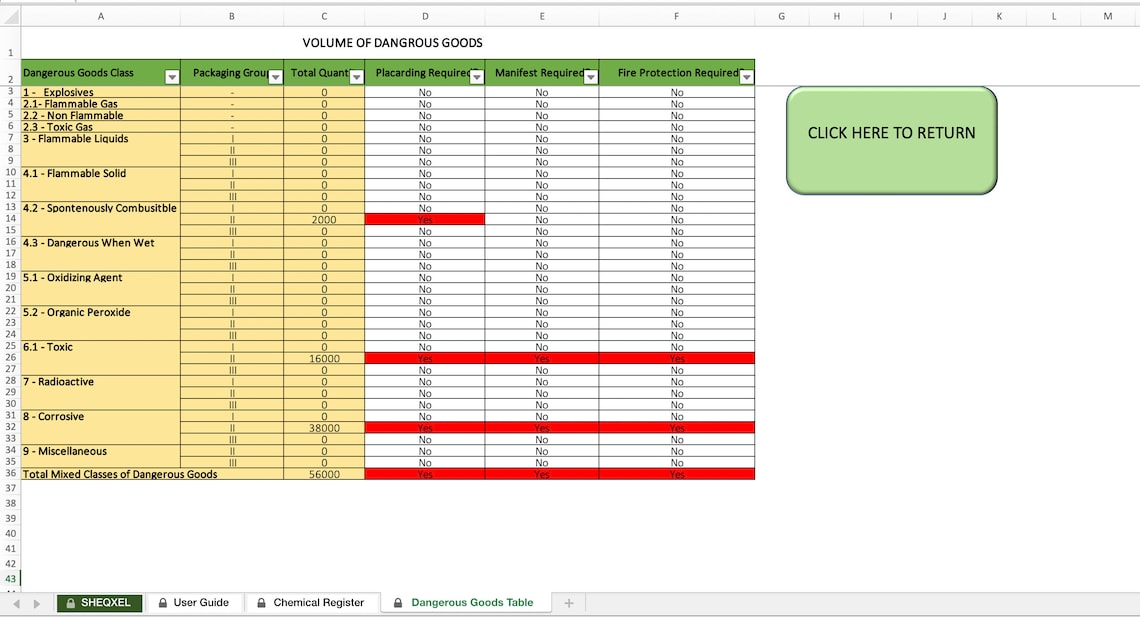Viewport: 1140px width, 617px height.
Task: Click the lock icon on SHEQXEL tab
Action: click(71, 603)
